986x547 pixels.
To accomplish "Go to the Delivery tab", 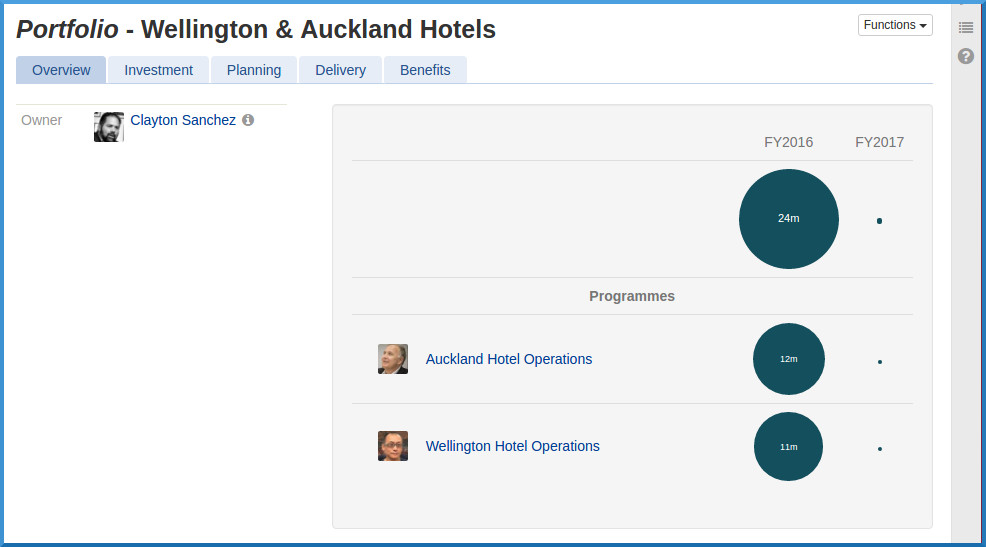I will click(x=340, y=70).
